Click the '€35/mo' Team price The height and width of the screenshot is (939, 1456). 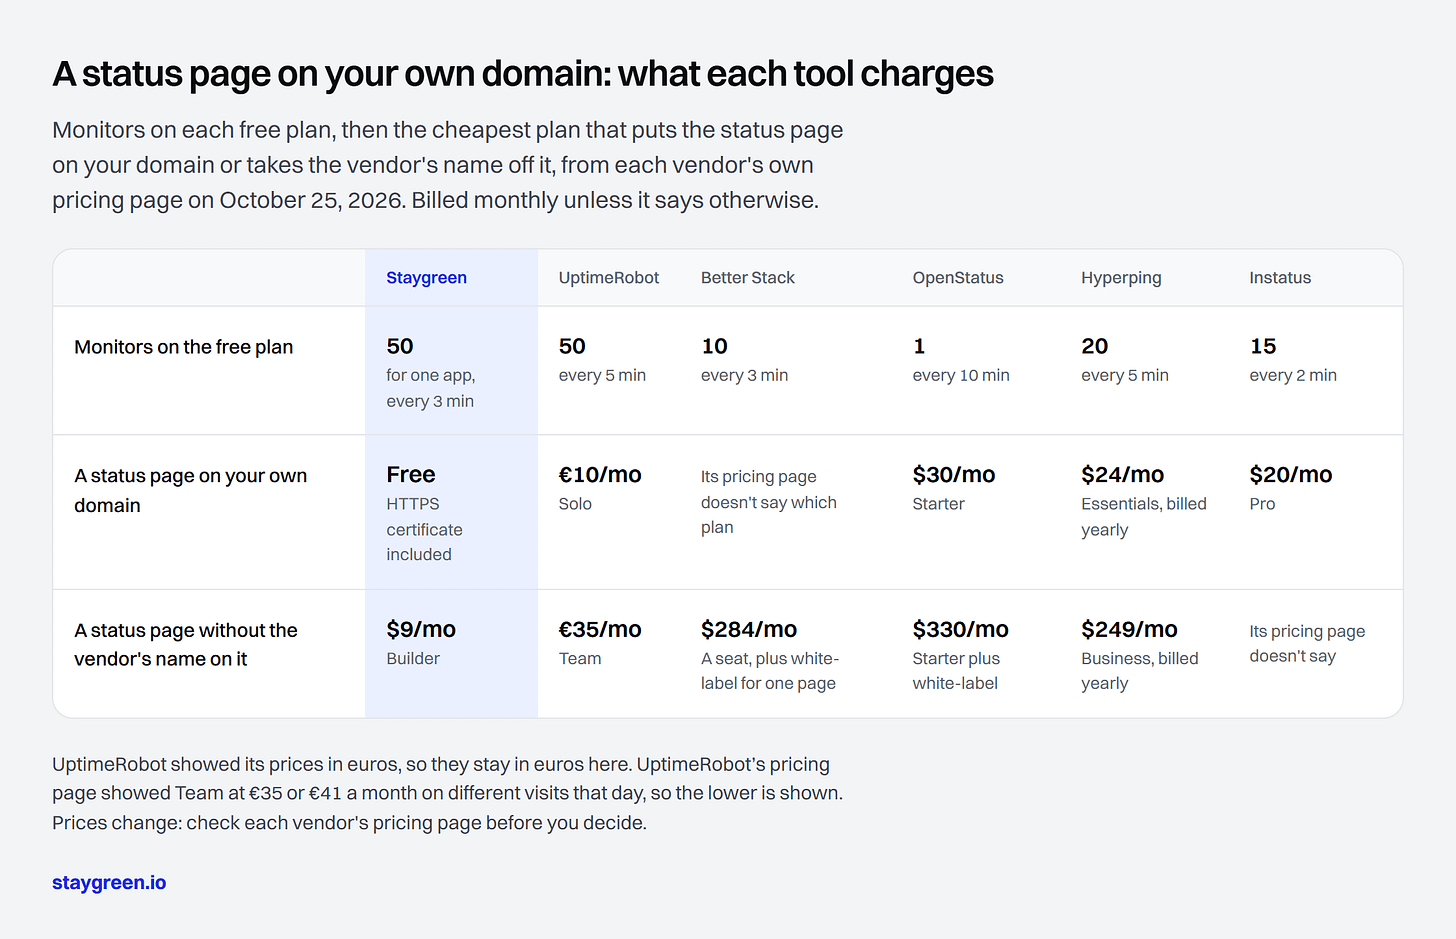(x=600, y=629)
